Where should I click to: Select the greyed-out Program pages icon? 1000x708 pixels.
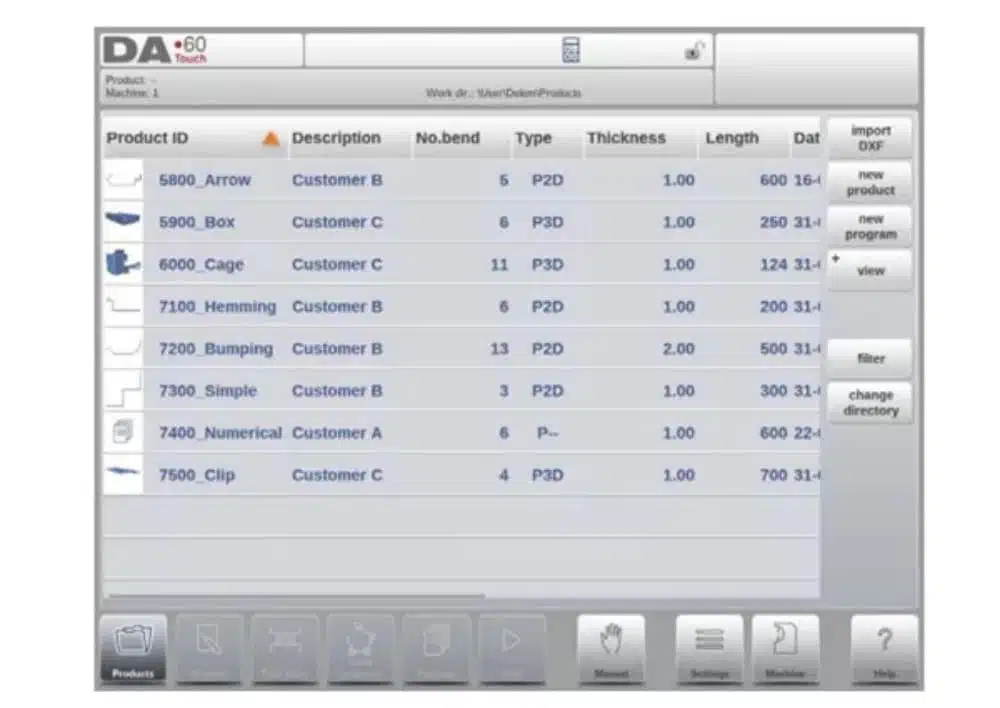click(437, 649)
